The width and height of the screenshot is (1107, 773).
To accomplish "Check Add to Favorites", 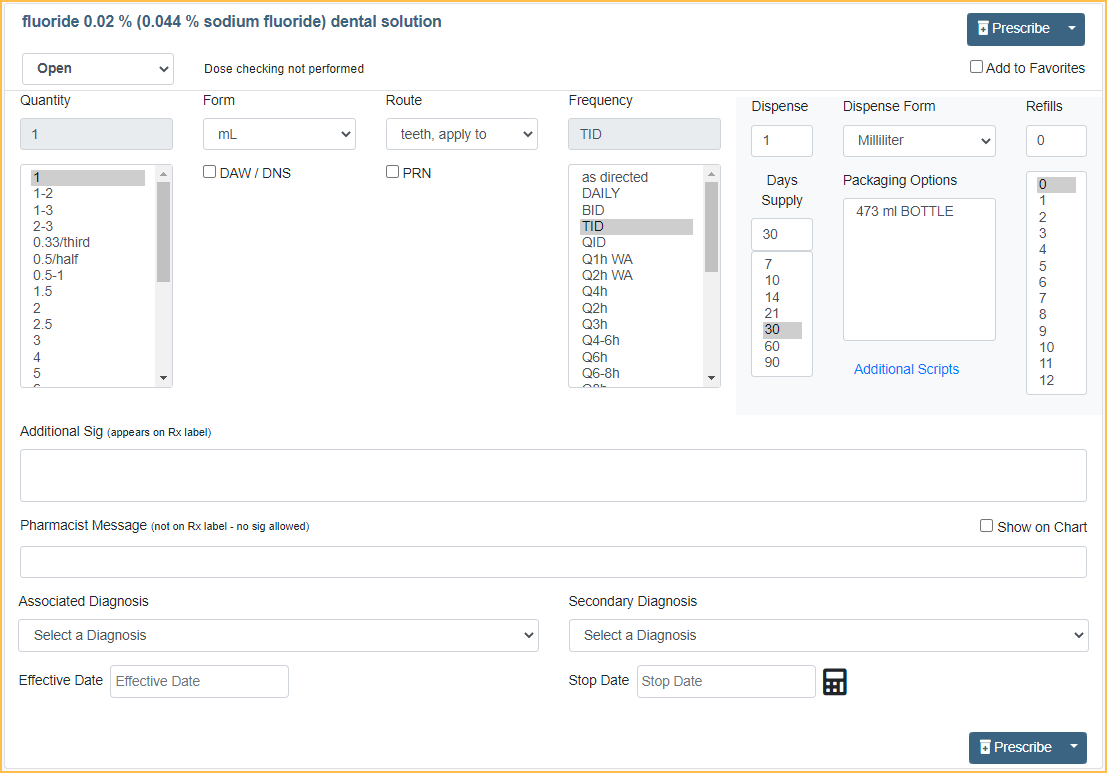I will [x=976, y=67].
